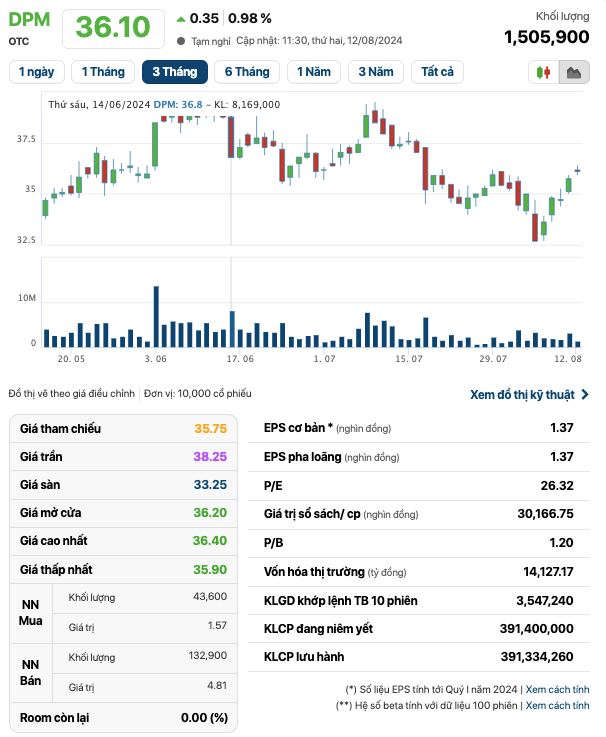
Task: Switch chart to '6 Tháng' range
Action: point(247,72)
